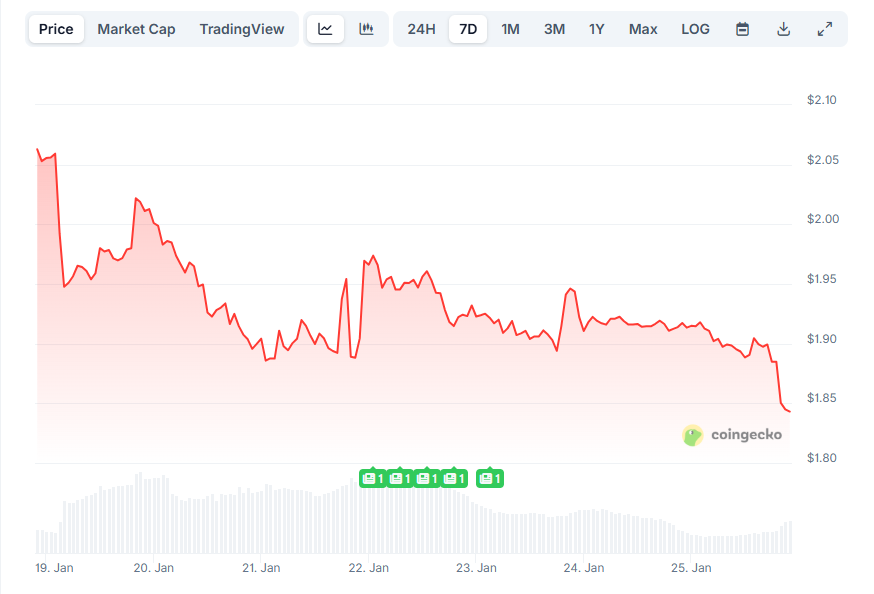Click the third green calendar badge in the row
Screen dimensions: 874x594
(427, 478)
